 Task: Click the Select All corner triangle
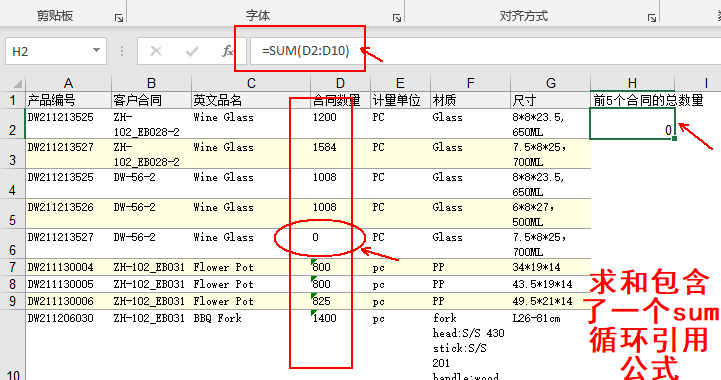coord(17,83)
